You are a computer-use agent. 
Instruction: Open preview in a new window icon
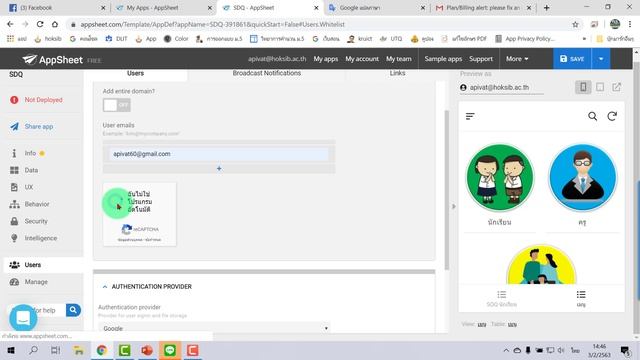click(x=617, y=87)
